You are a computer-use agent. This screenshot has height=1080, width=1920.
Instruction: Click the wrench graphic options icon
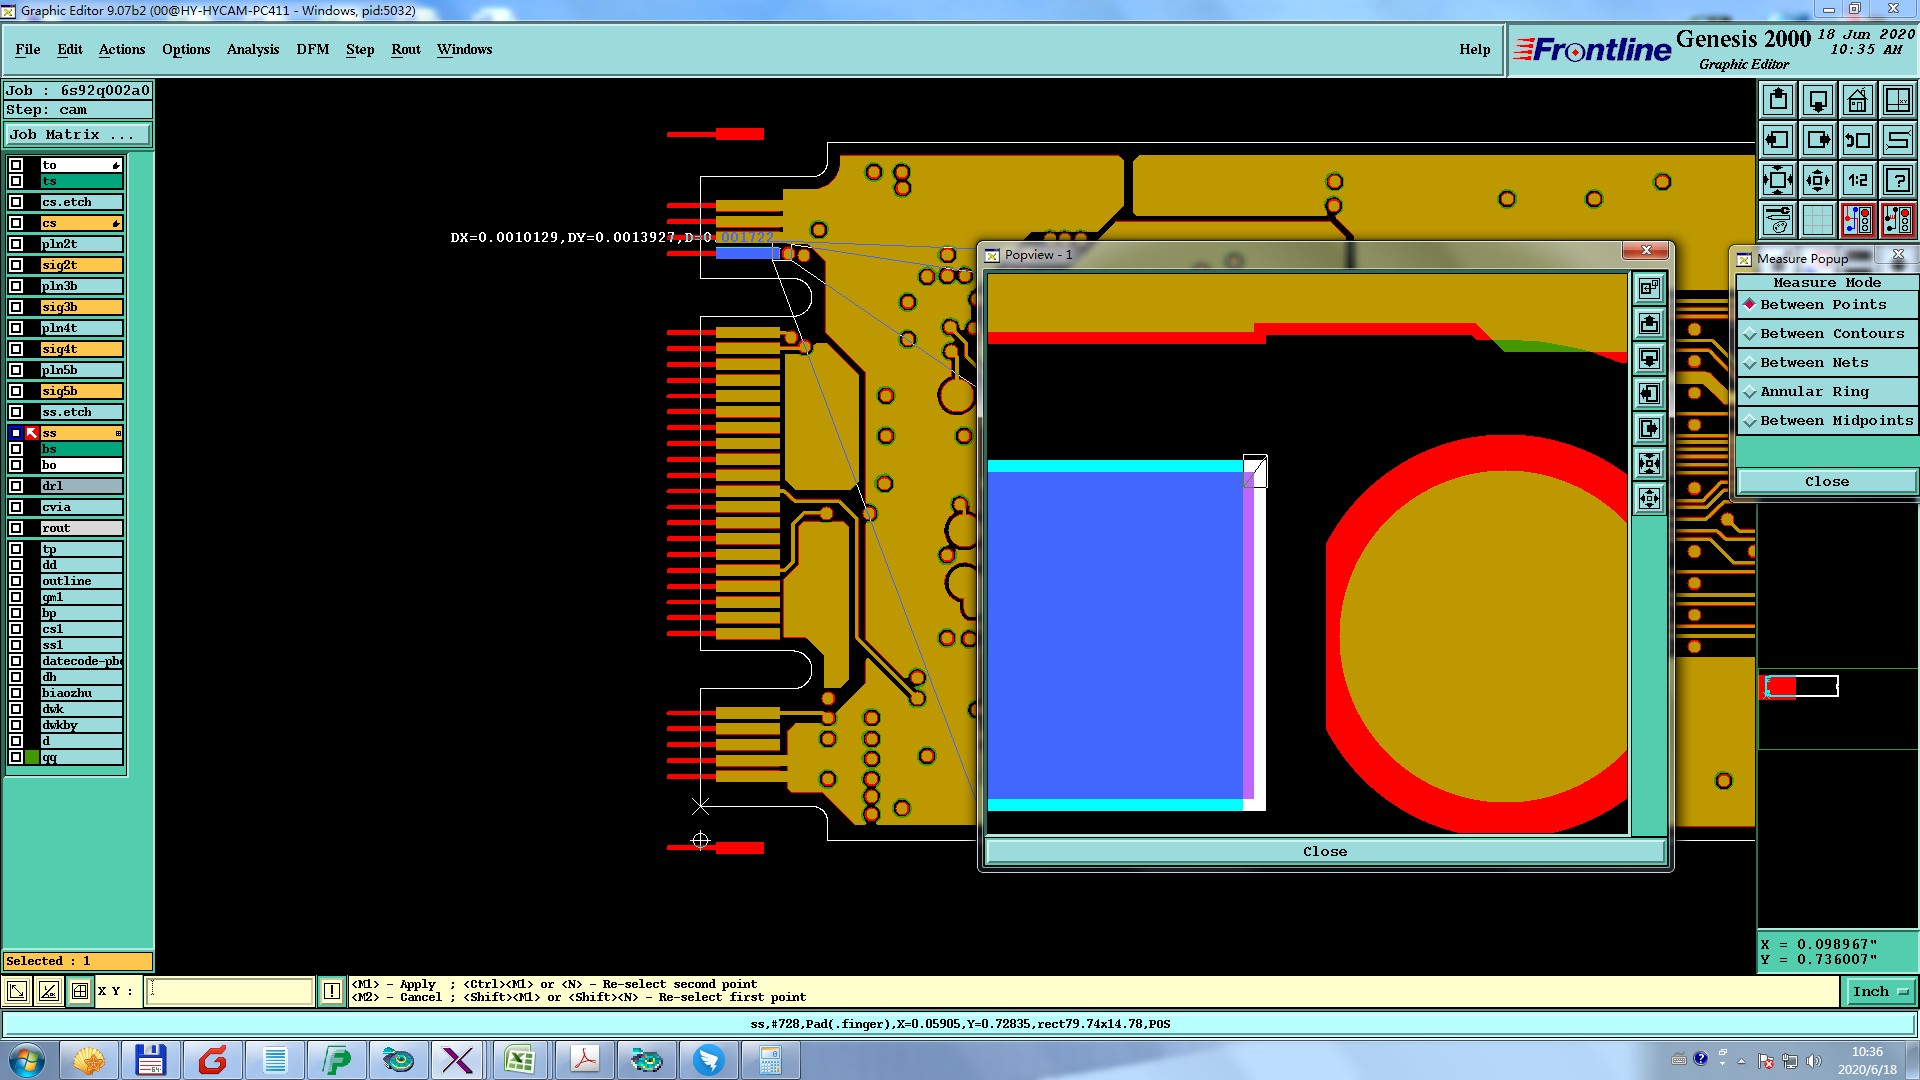(x=1778, y=220)
